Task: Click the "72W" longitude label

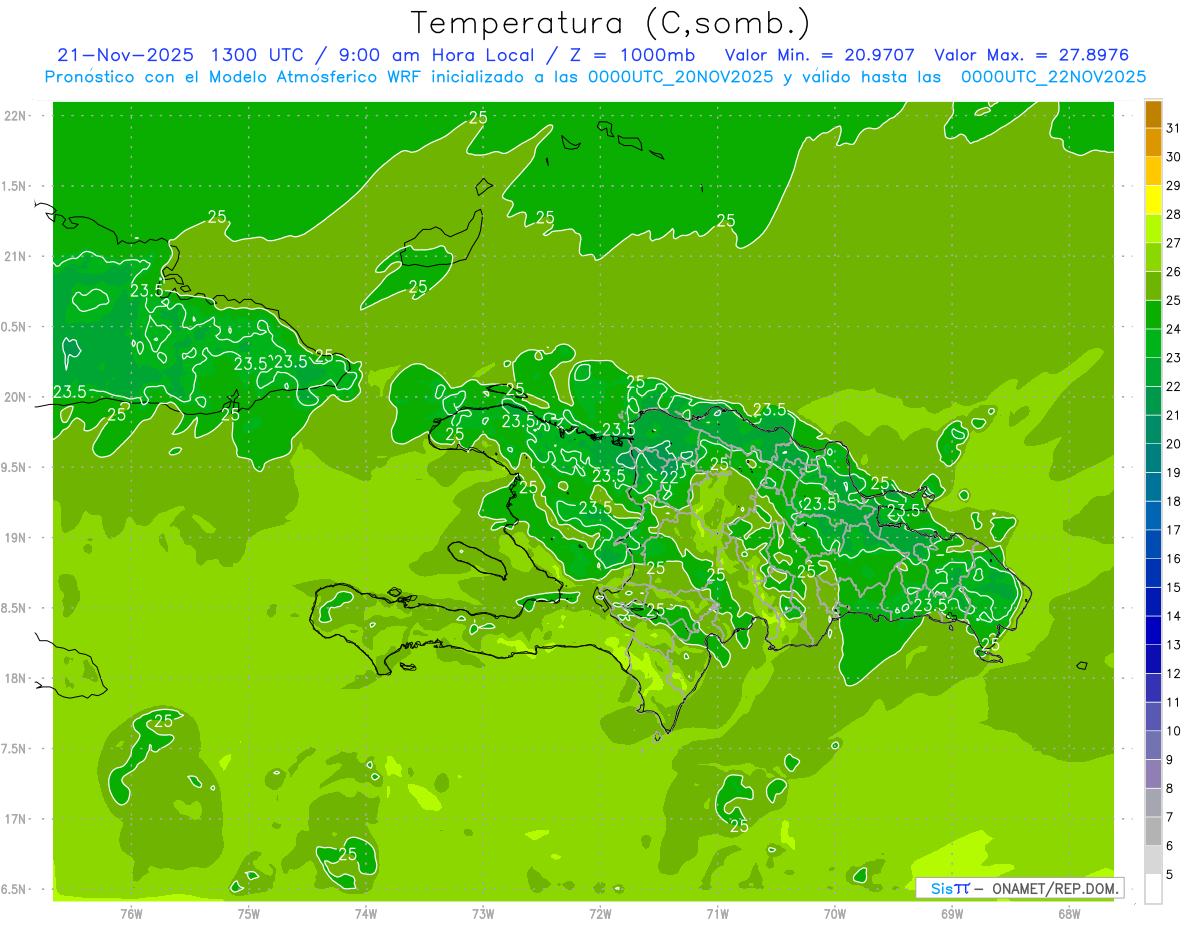Action: click(600, 913)
